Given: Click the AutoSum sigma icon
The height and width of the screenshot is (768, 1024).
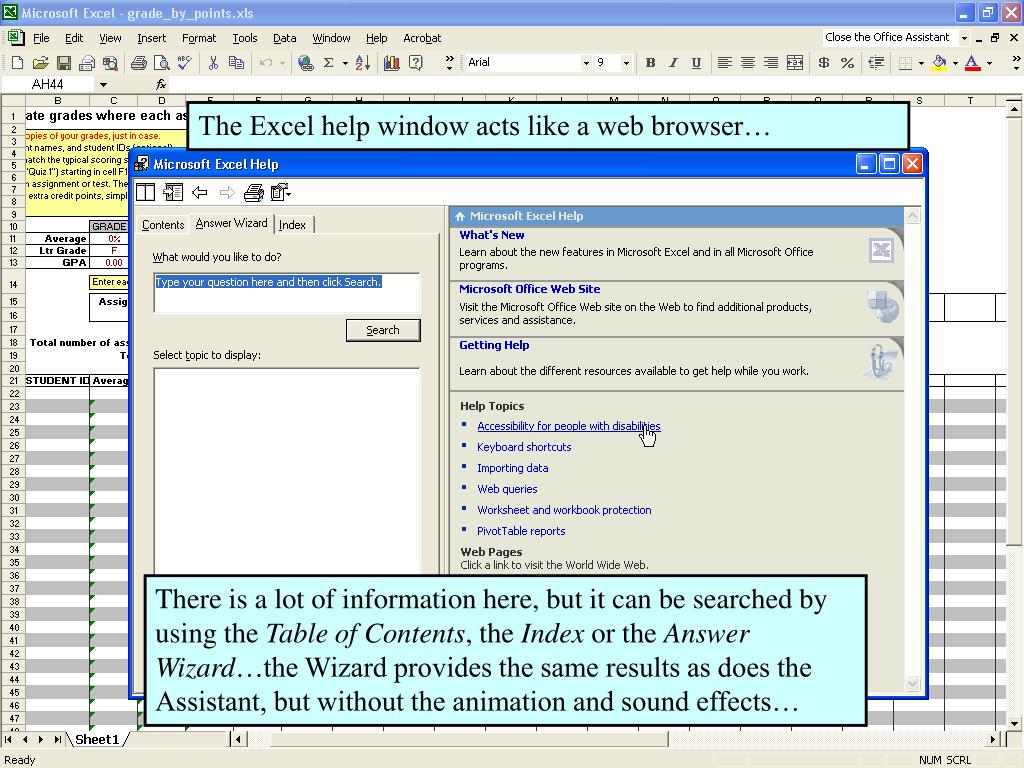Looking at the screenshot, I should 328,63.
